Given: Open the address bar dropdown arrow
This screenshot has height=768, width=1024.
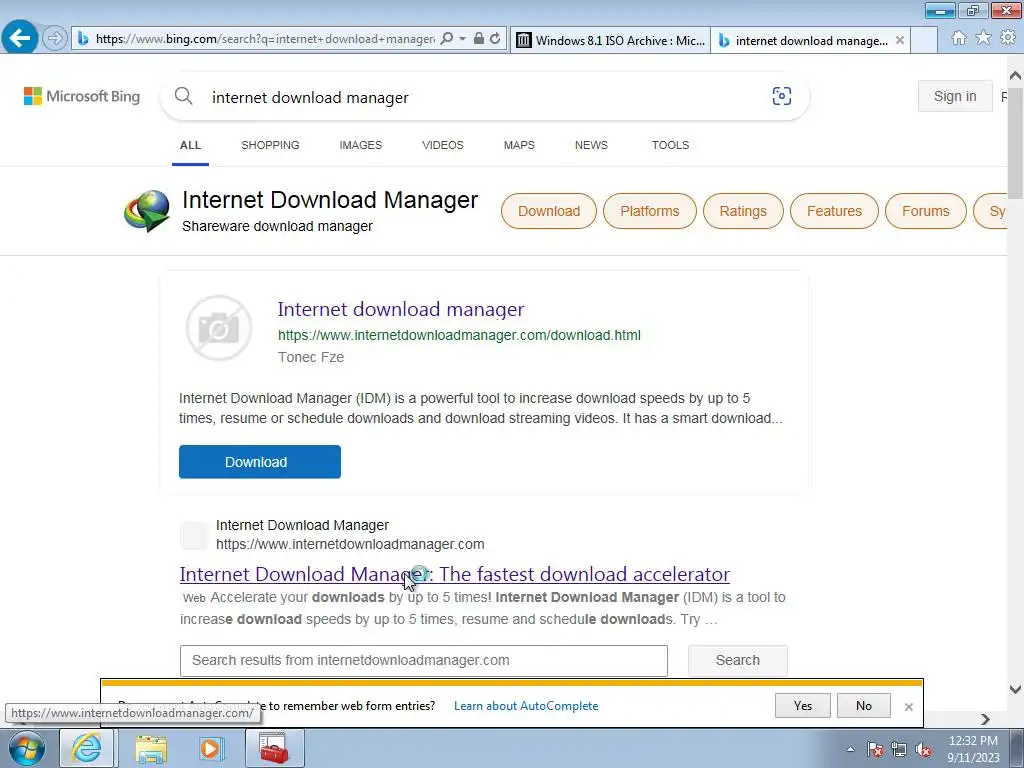Looking at the screenshot, I should tap(462, 39).
